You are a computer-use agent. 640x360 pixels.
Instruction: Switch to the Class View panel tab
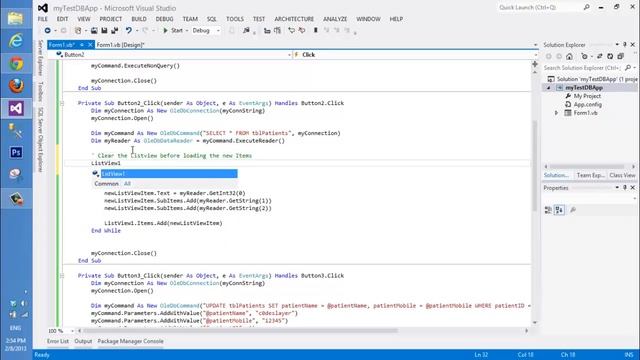pyautogui.click(x=622, y=175)
